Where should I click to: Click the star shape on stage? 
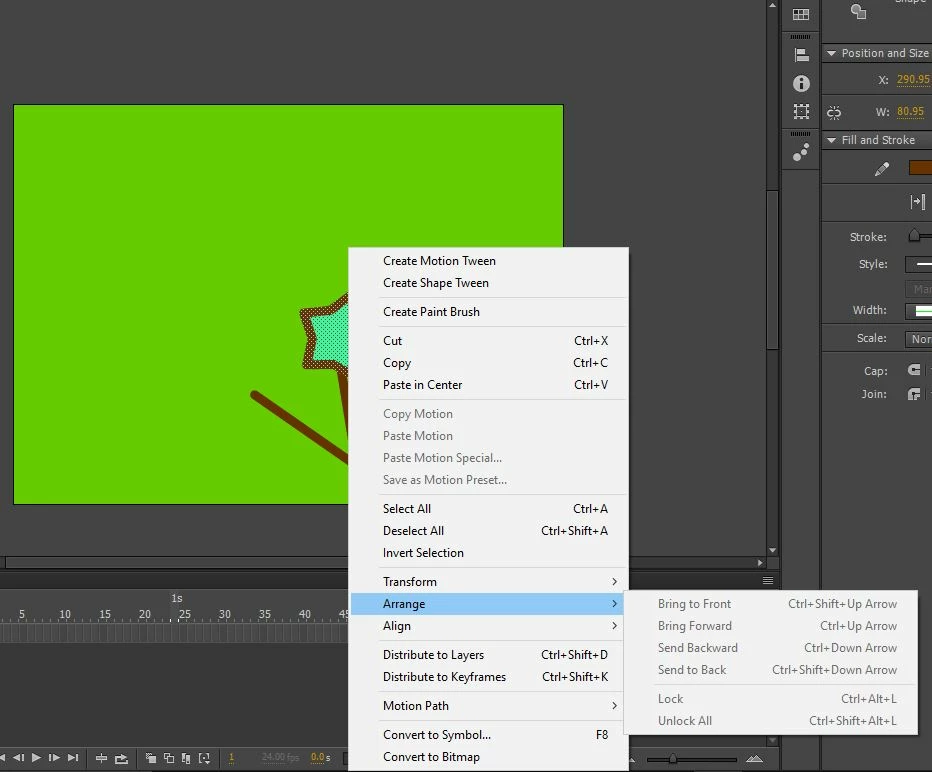pos(326,336)
